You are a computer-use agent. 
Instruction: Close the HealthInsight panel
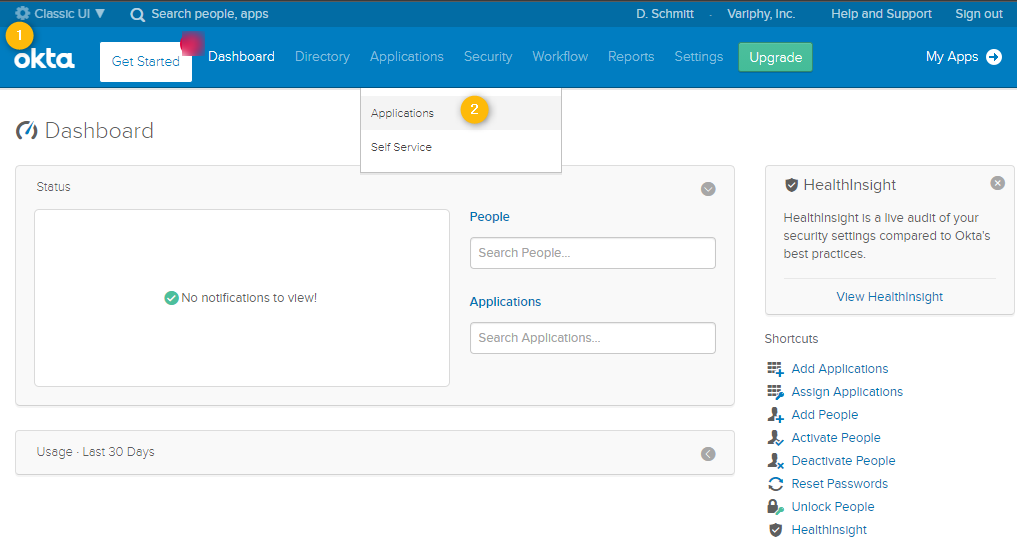tap(998, 183)
